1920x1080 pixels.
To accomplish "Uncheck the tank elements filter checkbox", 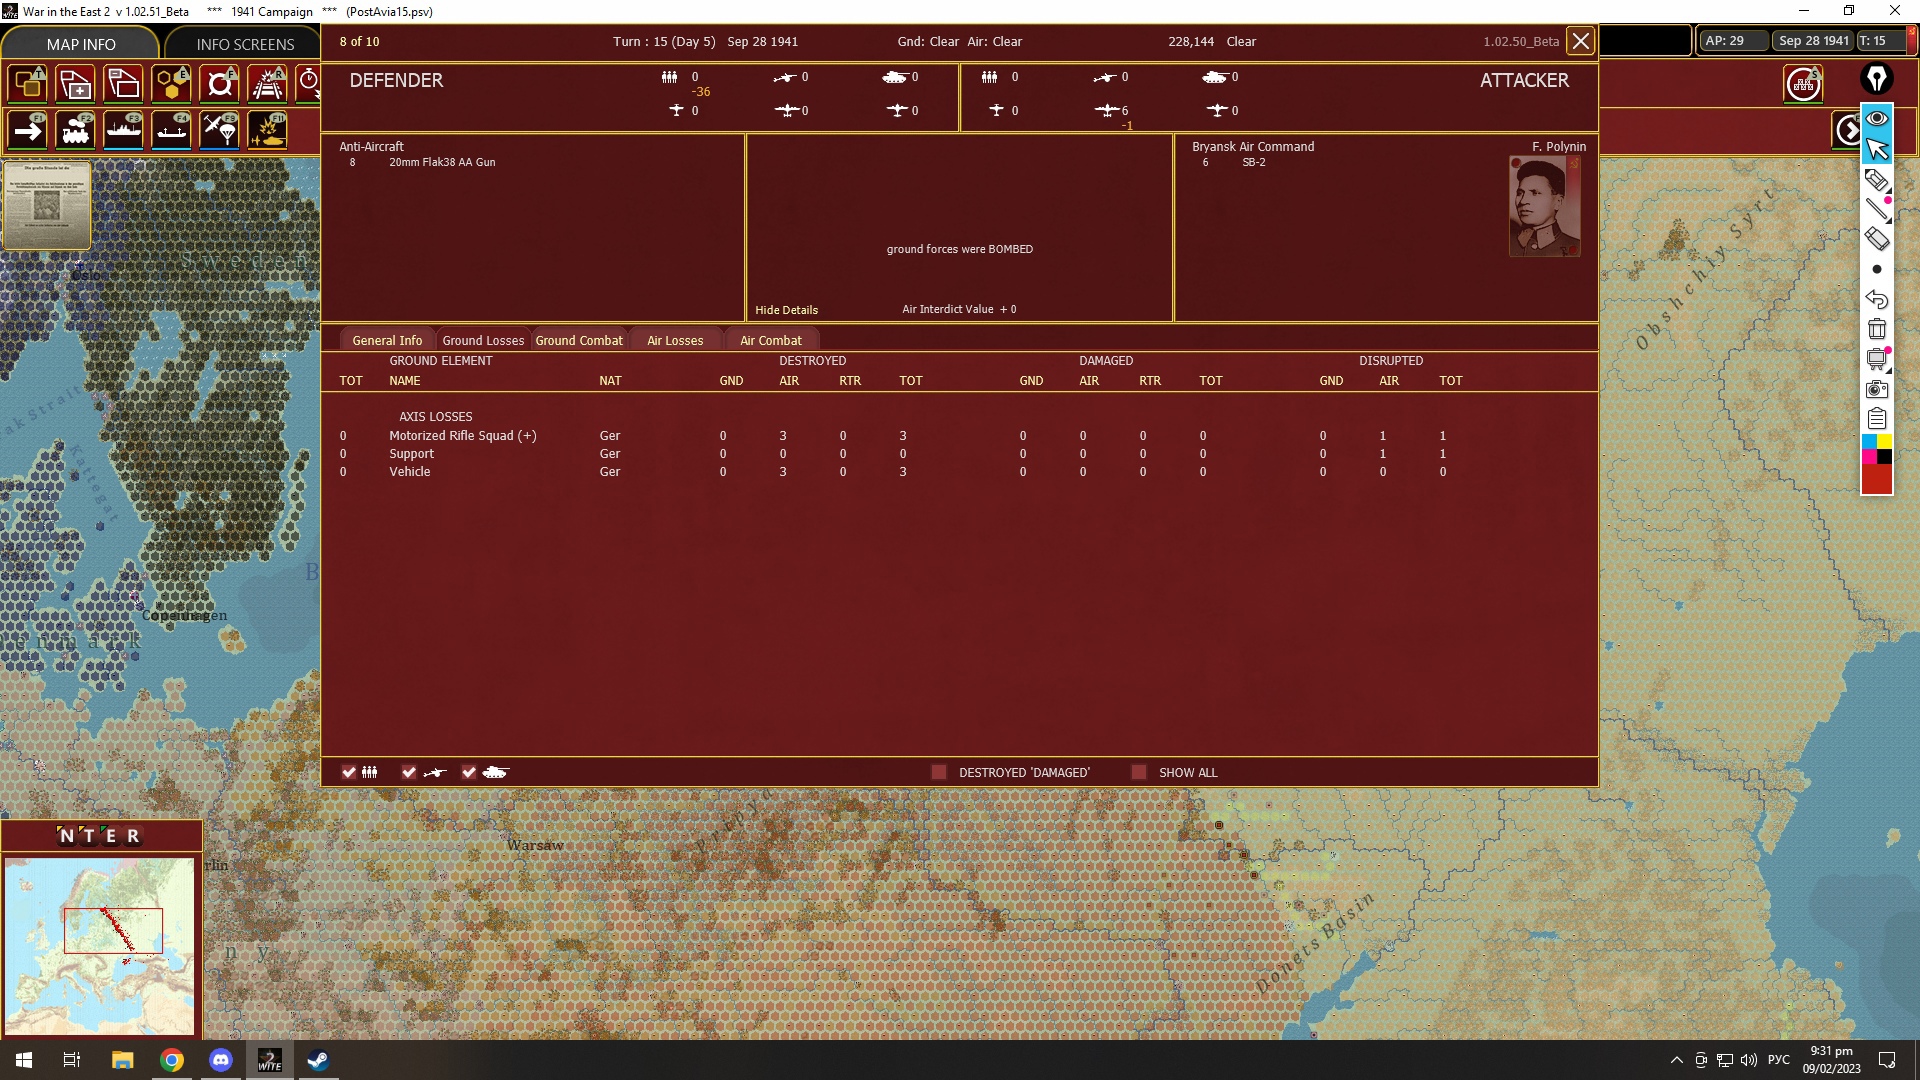I will coord(469,772).
